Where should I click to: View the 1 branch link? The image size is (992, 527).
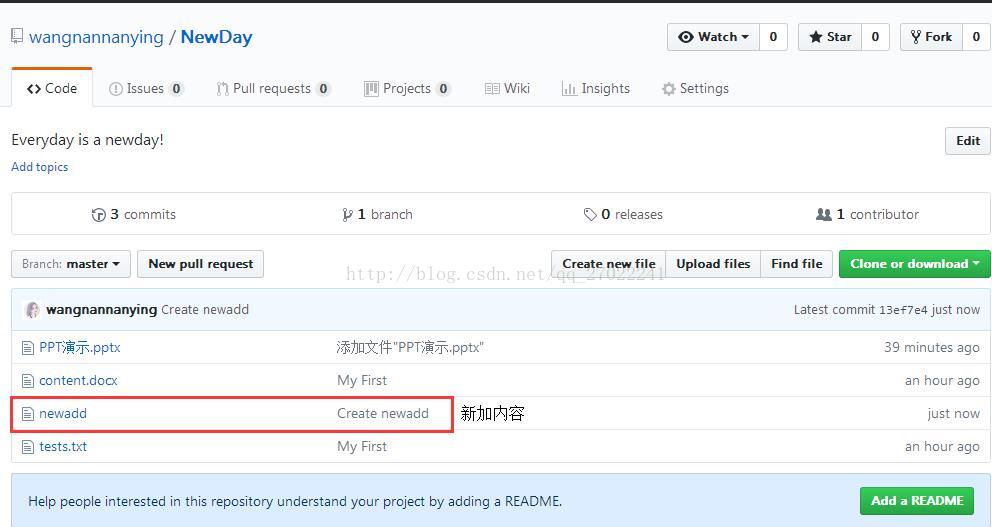pos(377,214)
